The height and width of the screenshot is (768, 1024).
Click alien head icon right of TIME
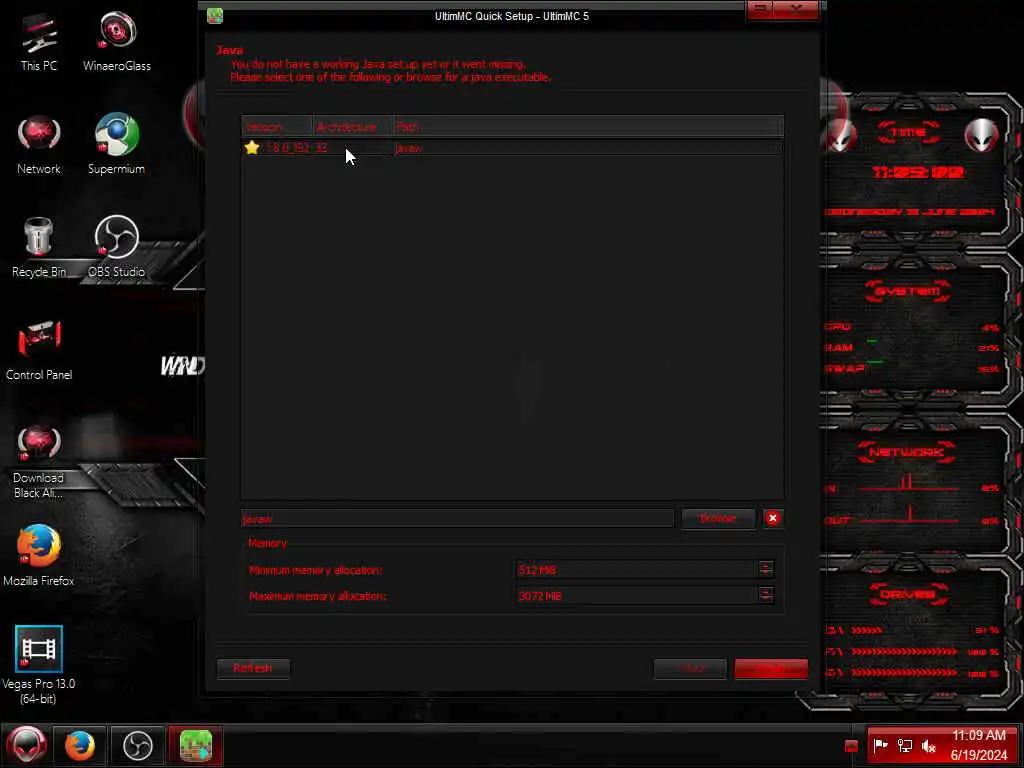pyautogui.click(x=982, y=135)
